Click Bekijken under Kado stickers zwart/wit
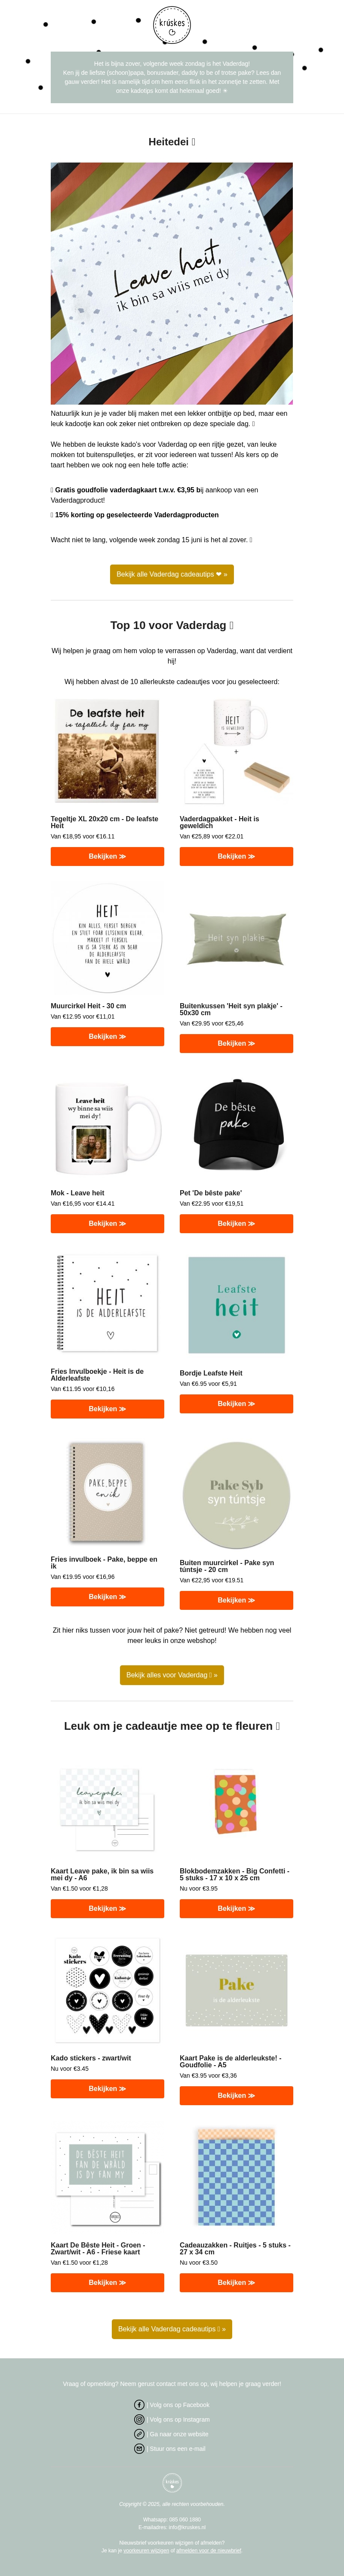The height and width of the screenshot is (2576, 344). click(107, 2088)
